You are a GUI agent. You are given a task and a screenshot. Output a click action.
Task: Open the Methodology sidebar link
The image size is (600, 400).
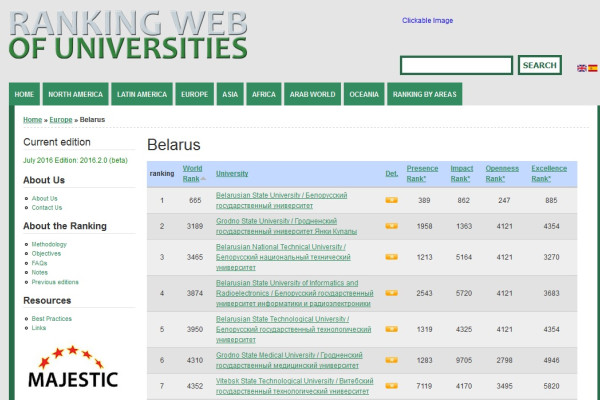(49, 244)
